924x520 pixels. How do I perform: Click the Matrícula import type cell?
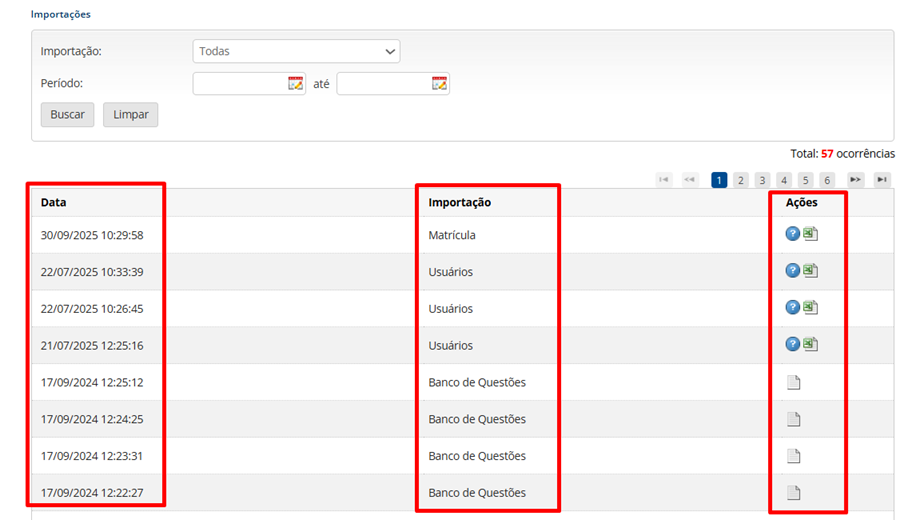tap(452, 235)
